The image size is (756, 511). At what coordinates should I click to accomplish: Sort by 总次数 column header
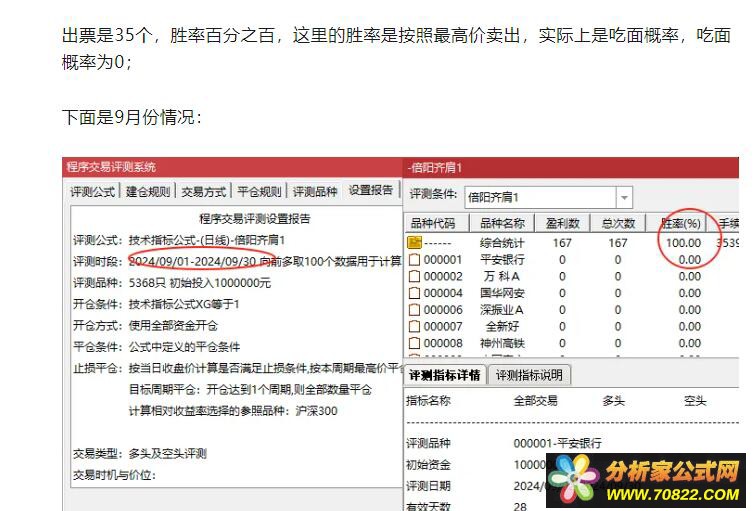tap(618, 223)
